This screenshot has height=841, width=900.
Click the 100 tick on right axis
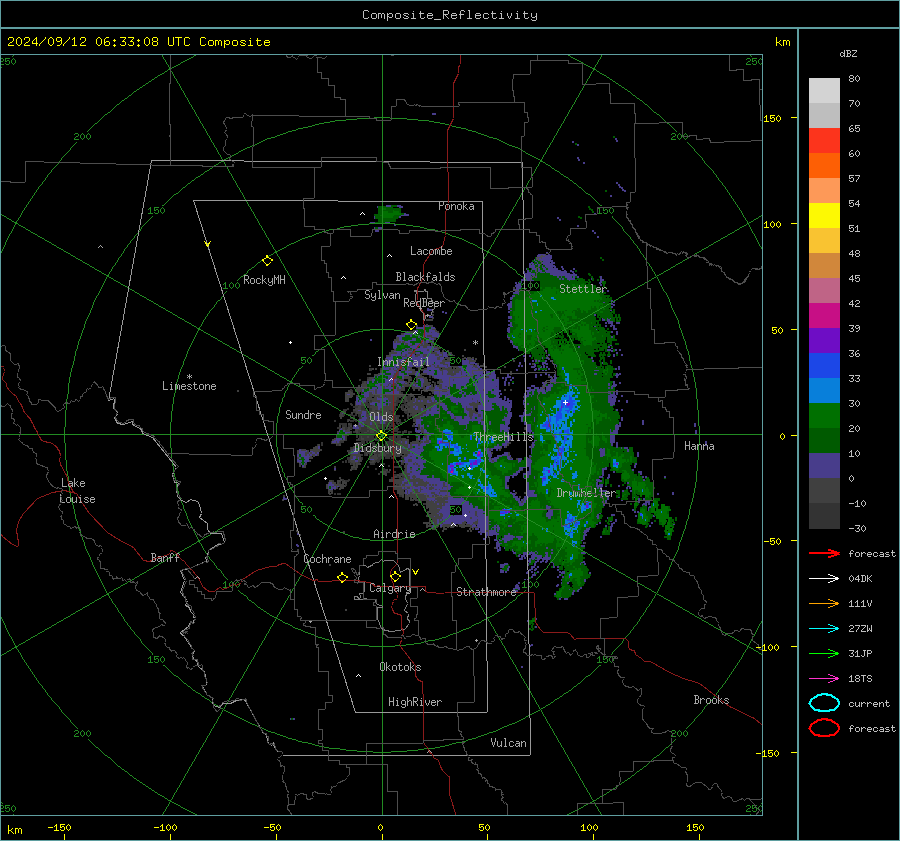[772, 224]
